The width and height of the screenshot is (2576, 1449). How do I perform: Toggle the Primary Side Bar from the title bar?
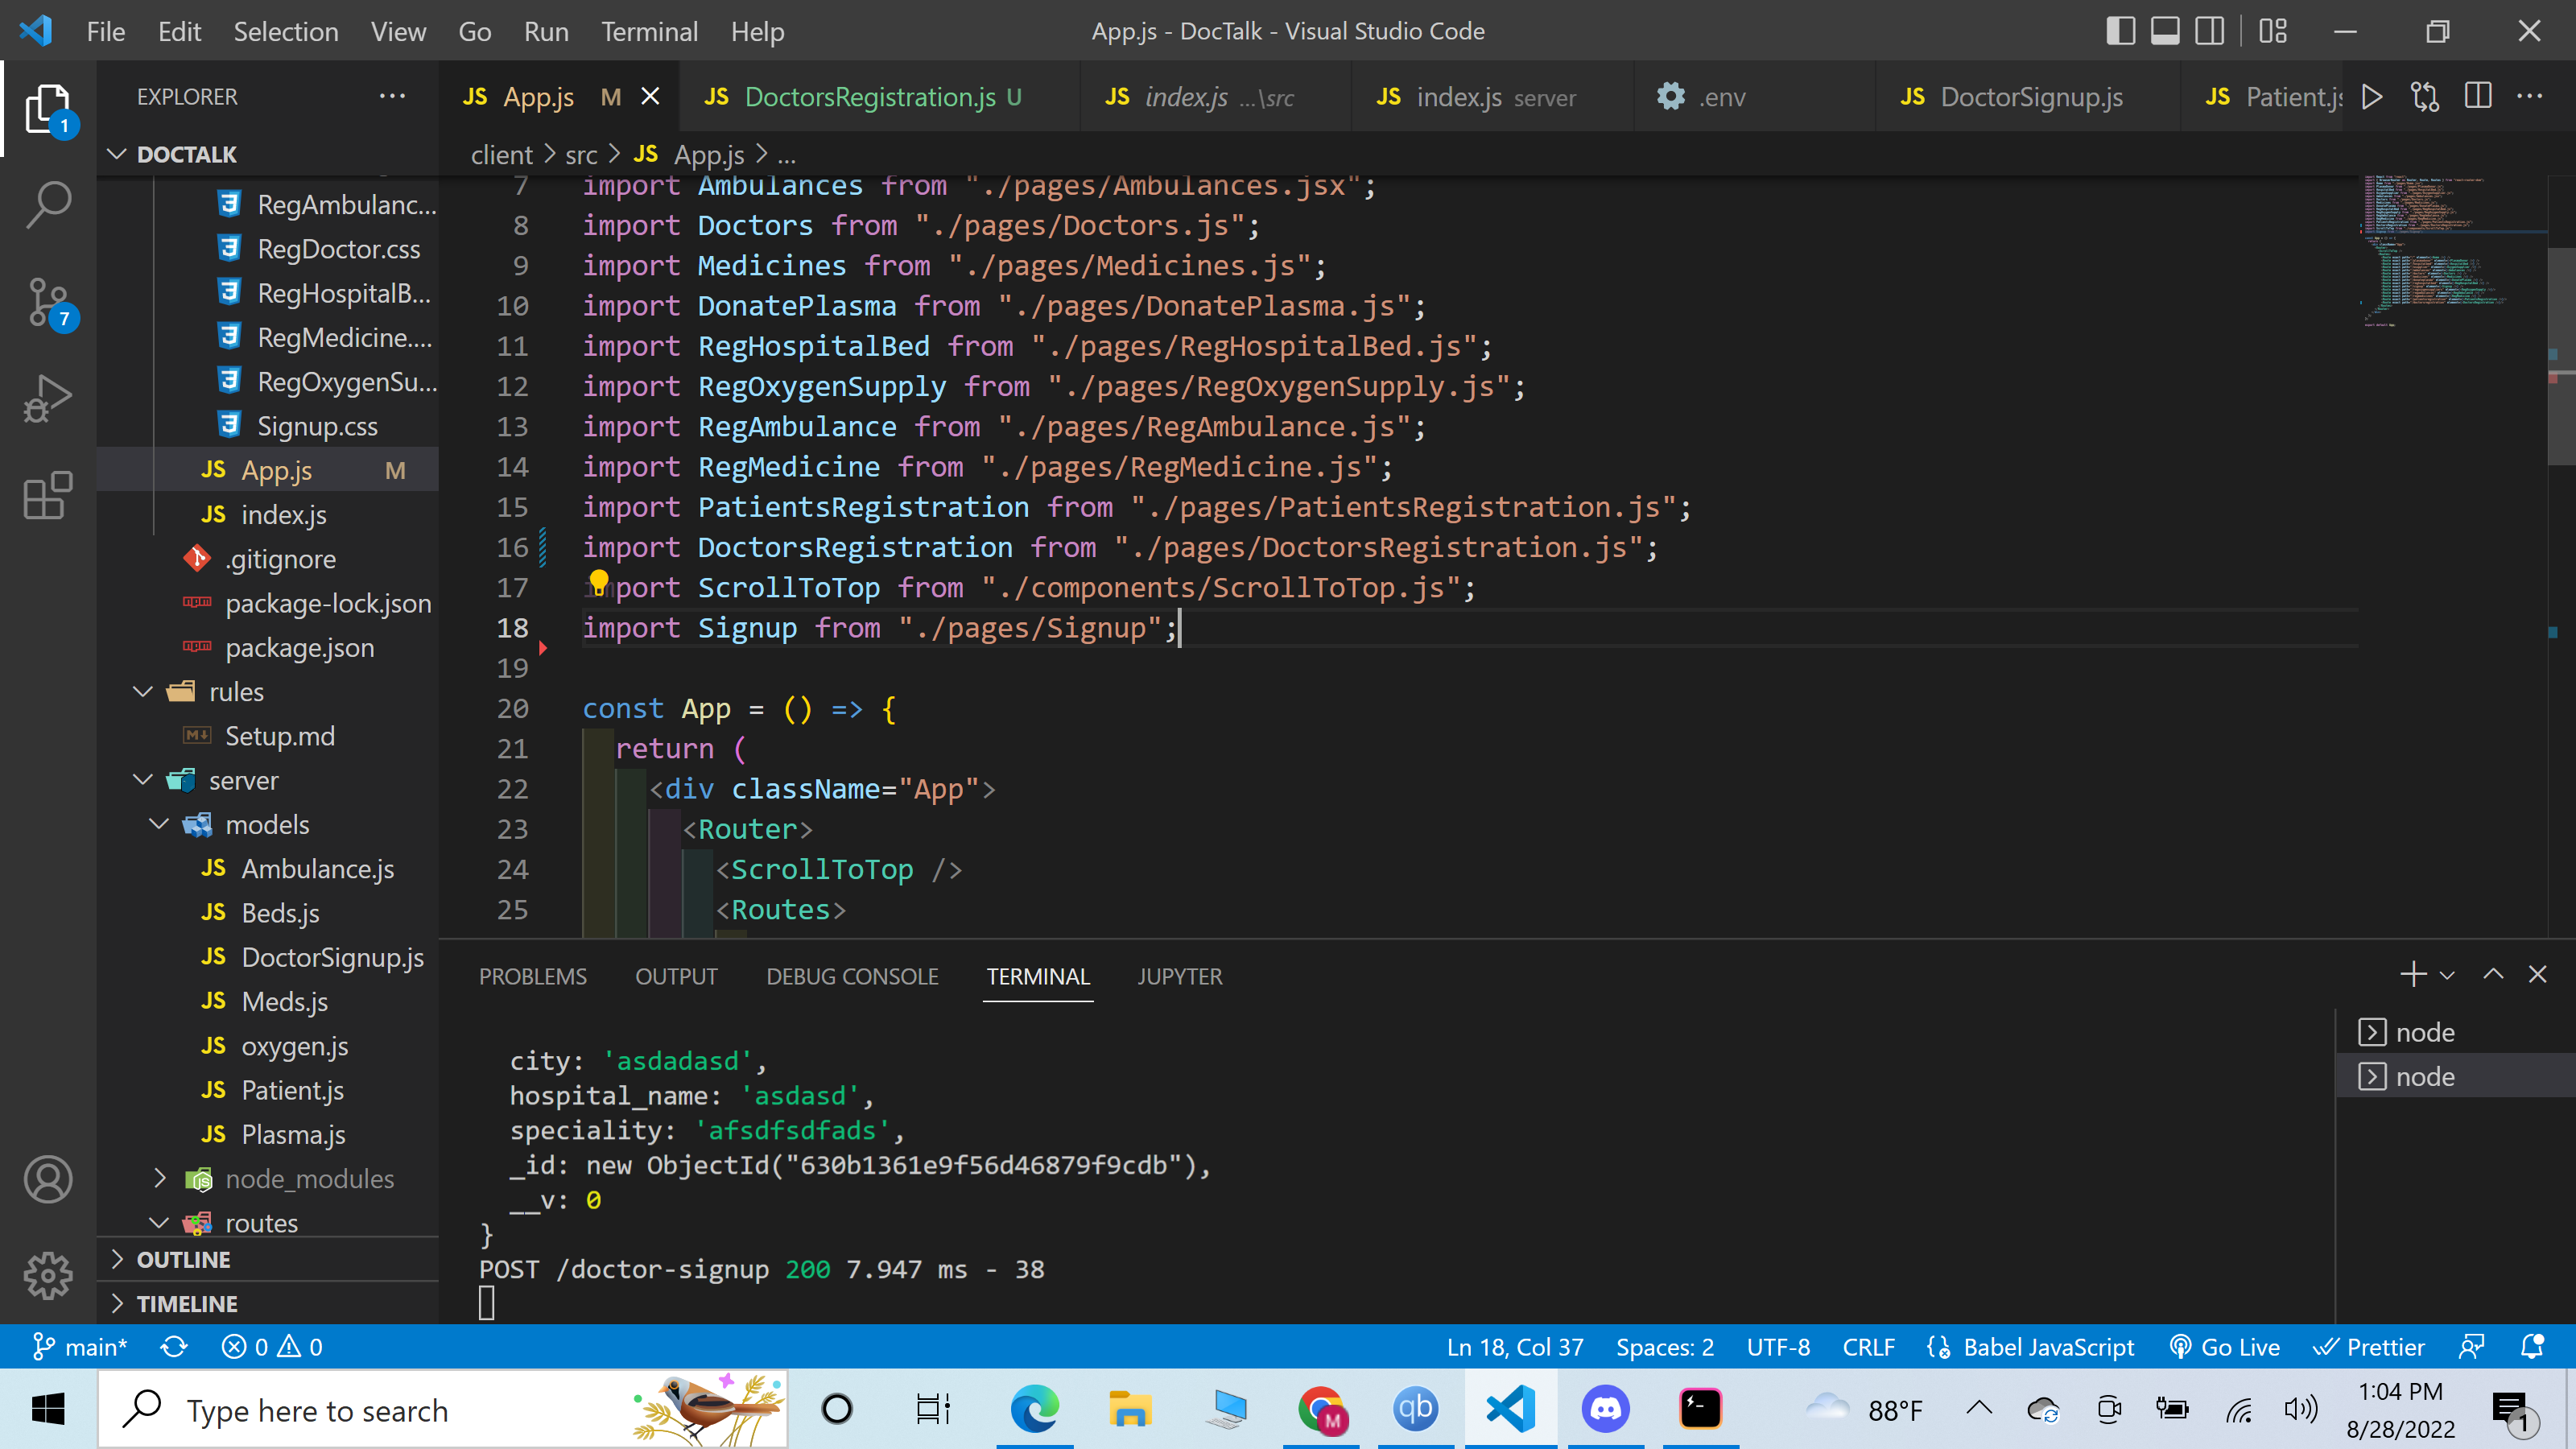click(2120, 31)
